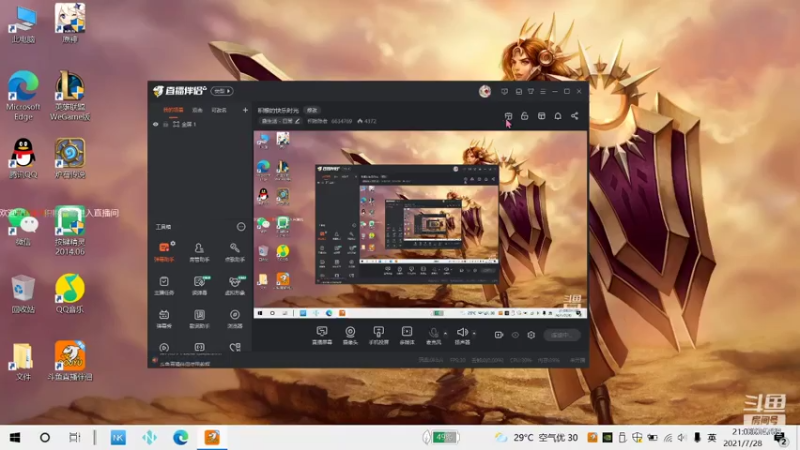Open the 弹幕助手 tool in the toolbox

tap(164, 252)
